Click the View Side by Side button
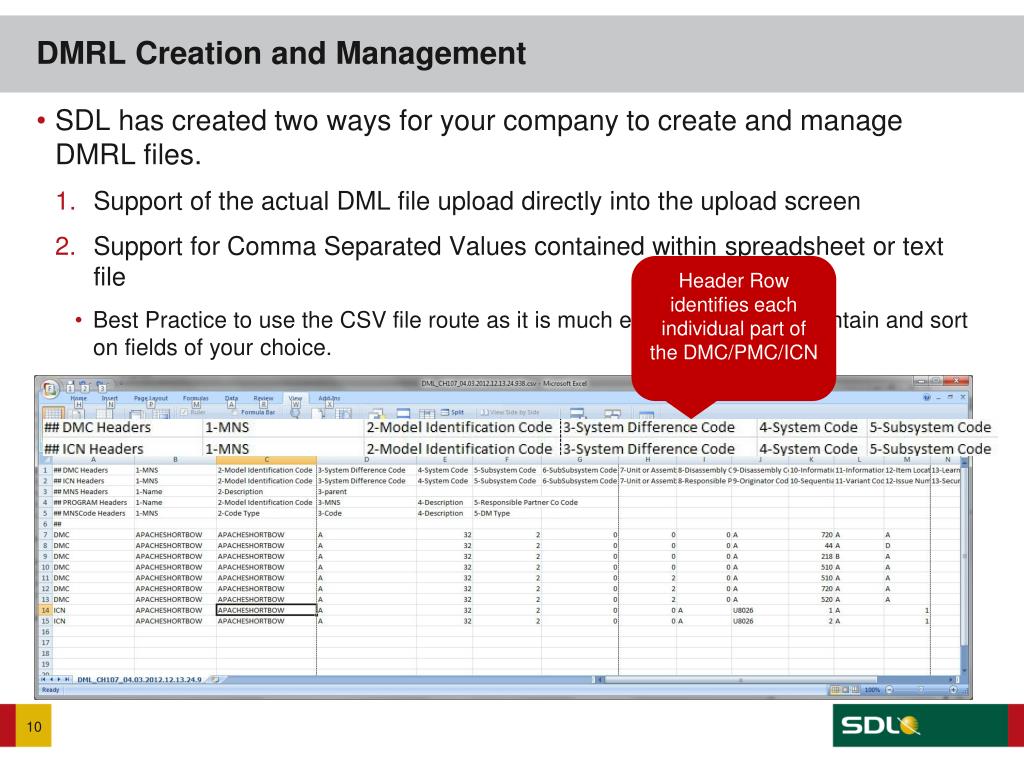Viewport: 1024px width, 768px height. [x=510, y=412]
